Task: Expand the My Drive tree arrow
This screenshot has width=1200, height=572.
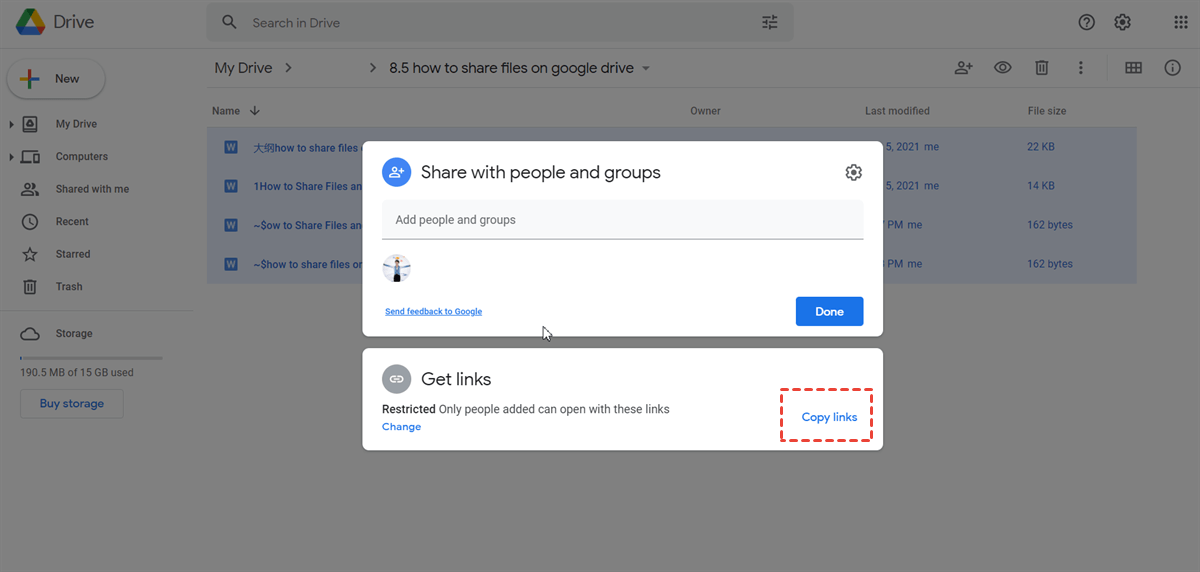Action: 11,124
